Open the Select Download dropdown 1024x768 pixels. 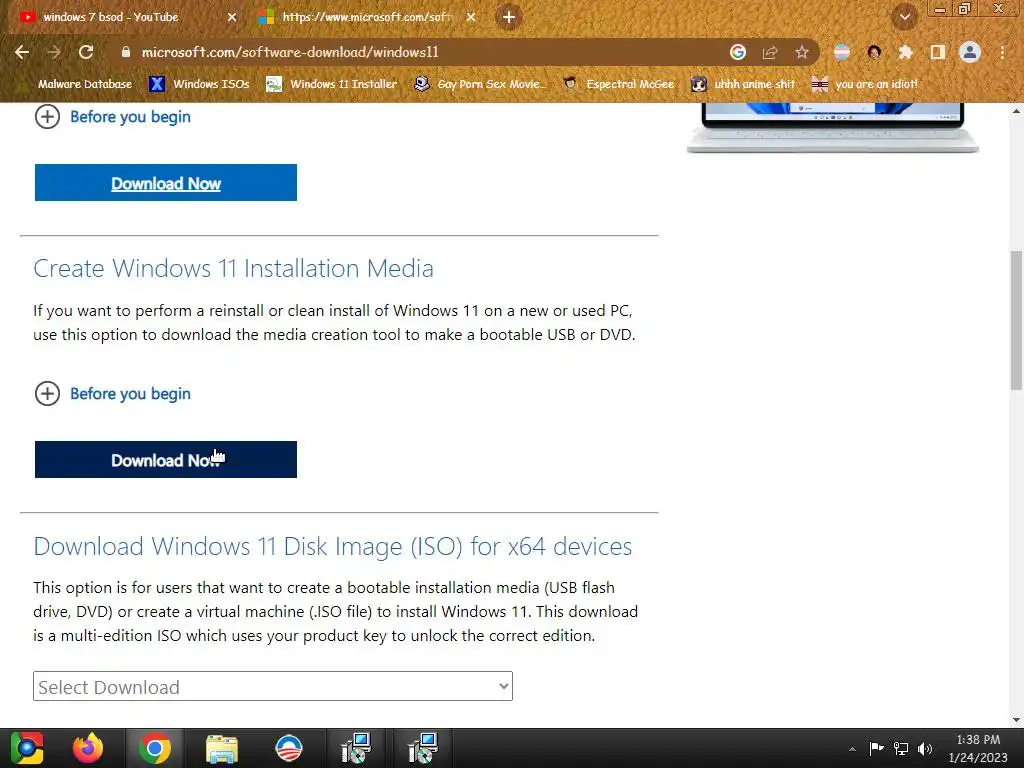(273, 686)
